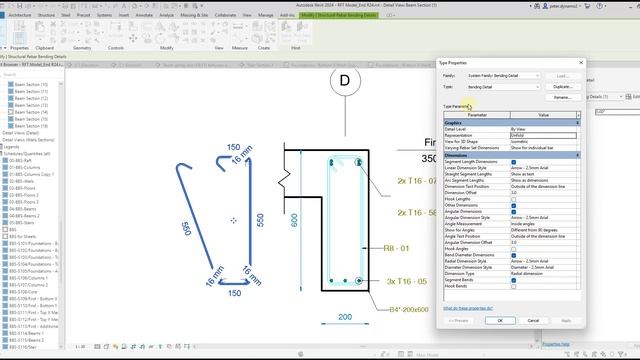Toggle Other Dimensions checkbox
This screenshot has height=360, width=640.
pyautogui.click(x=513, y=205)
